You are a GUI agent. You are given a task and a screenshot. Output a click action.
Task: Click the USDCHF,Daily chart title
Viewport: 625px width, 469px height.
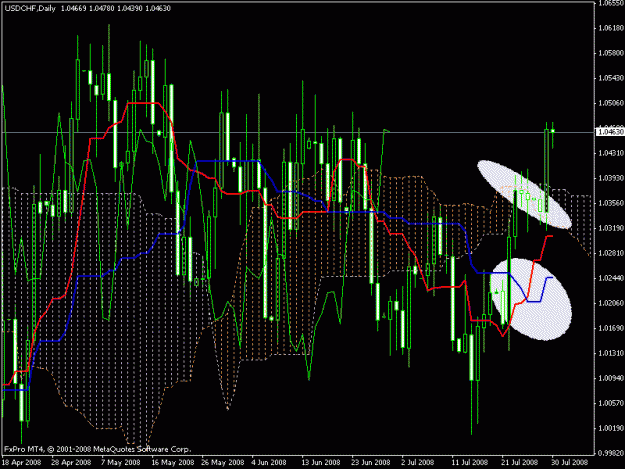point(30,8)
